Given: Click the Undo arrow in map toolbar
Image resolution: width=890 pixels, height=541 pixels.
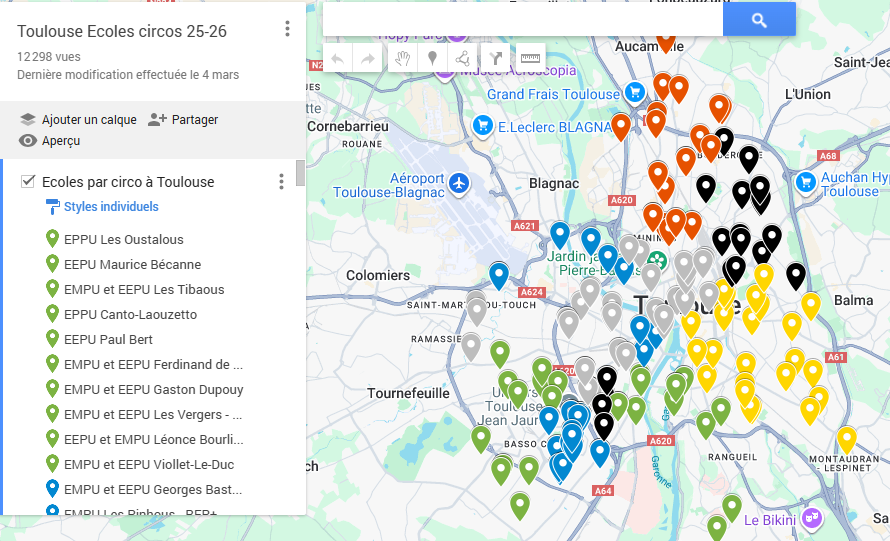Looking at the screenshot, I should coord(337,58).
